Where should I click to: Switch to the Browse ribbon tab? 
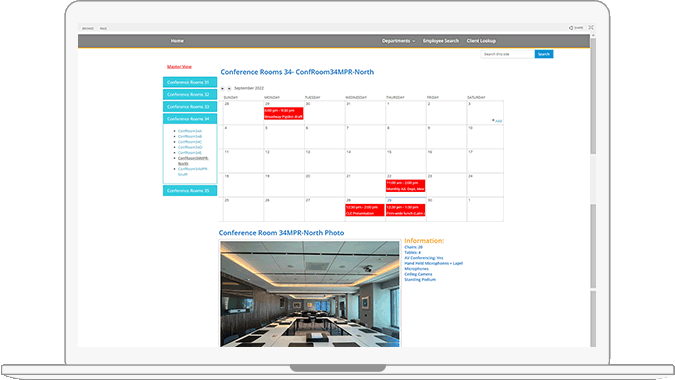(88, 28)
